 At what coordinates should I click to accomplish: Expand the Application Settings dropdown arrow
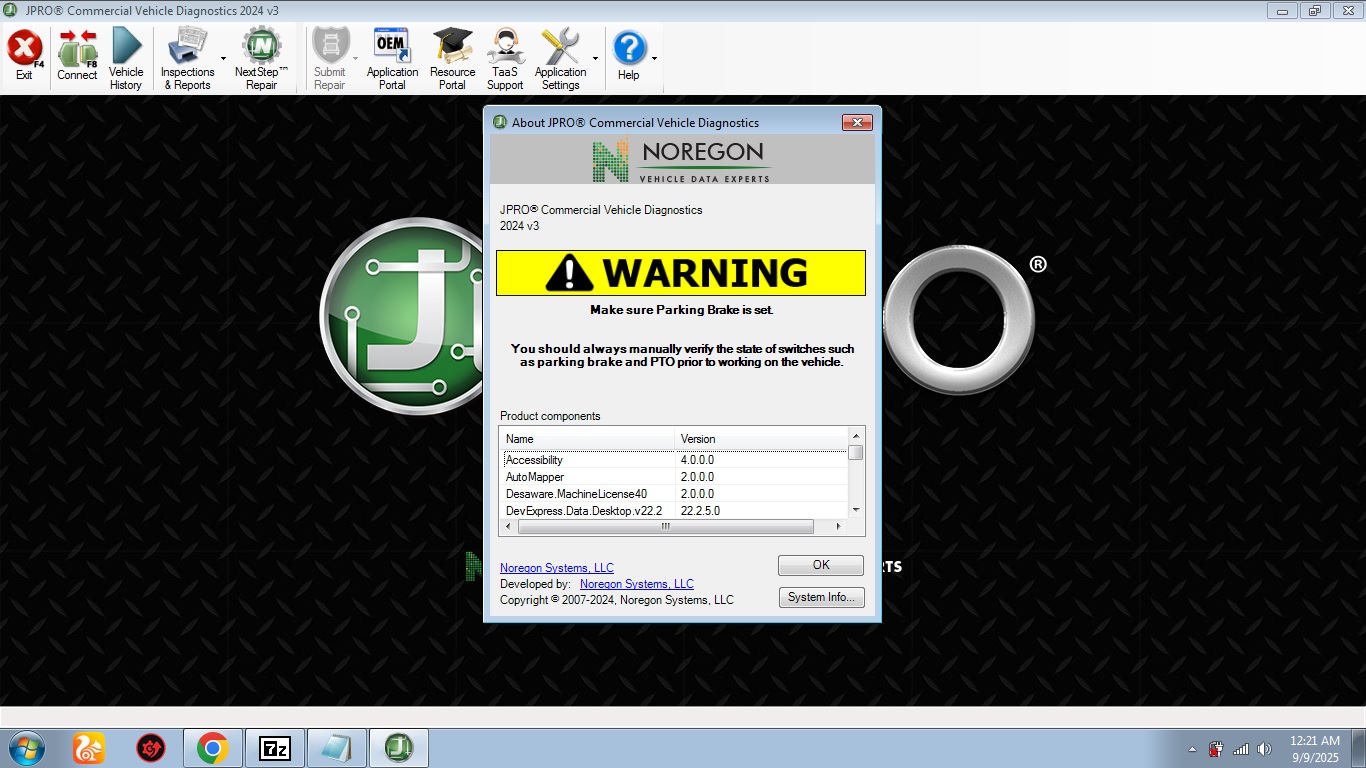(x=595, y=59)
